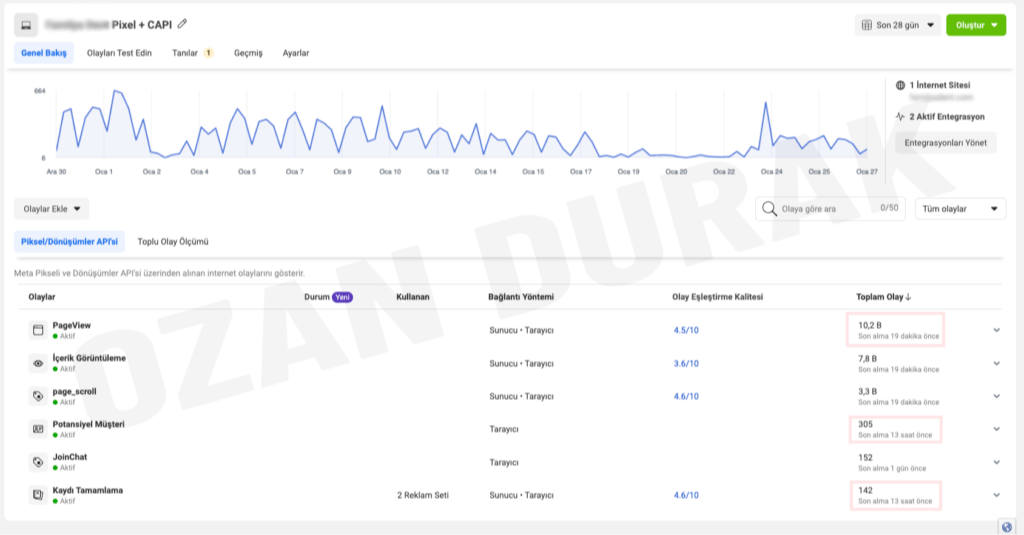
Task: Click the 1 İnternet Sitesi label
Action: 940,85
